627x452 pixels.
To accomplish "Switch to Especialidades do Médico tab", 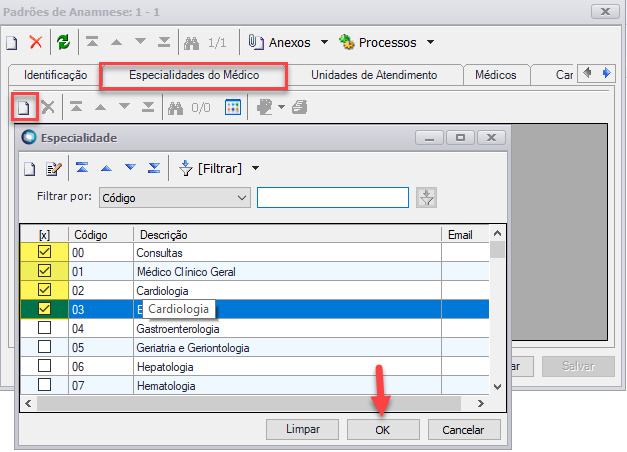I will (x=194, y=75).
